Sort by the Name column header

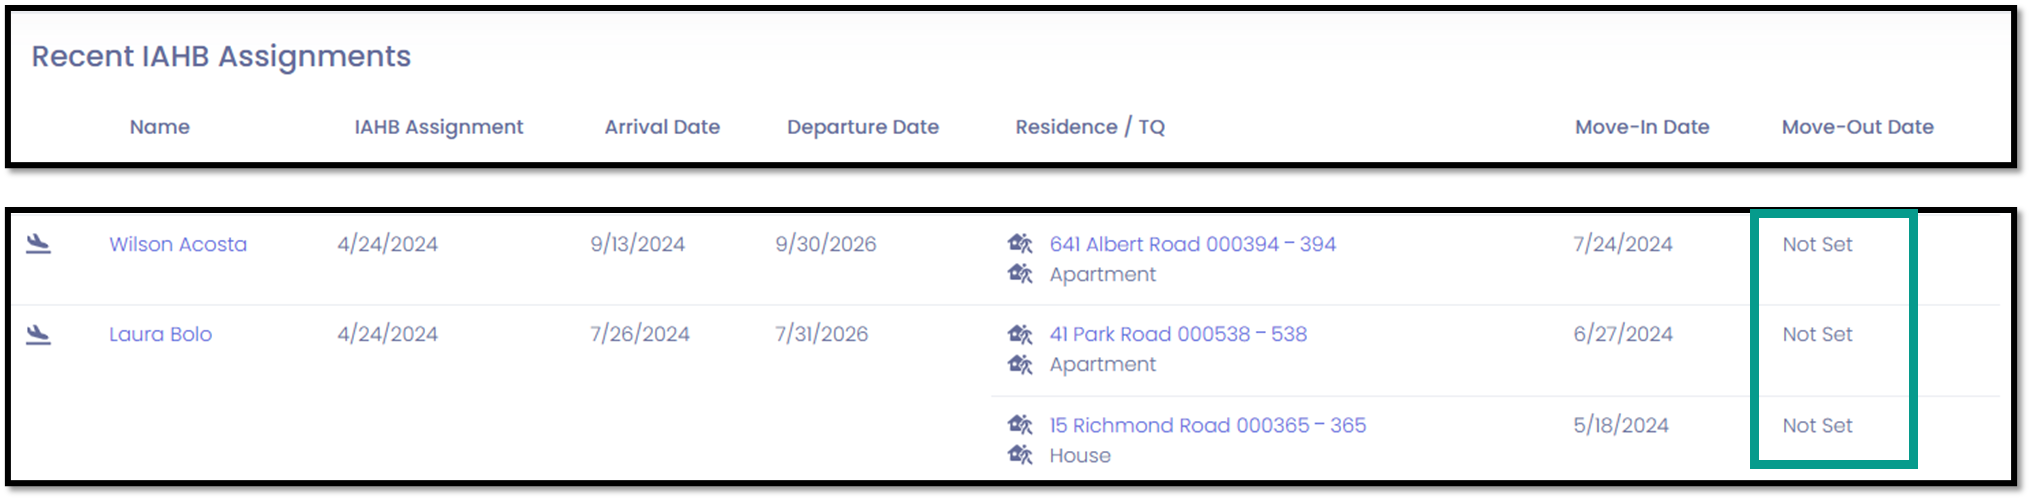160,127
